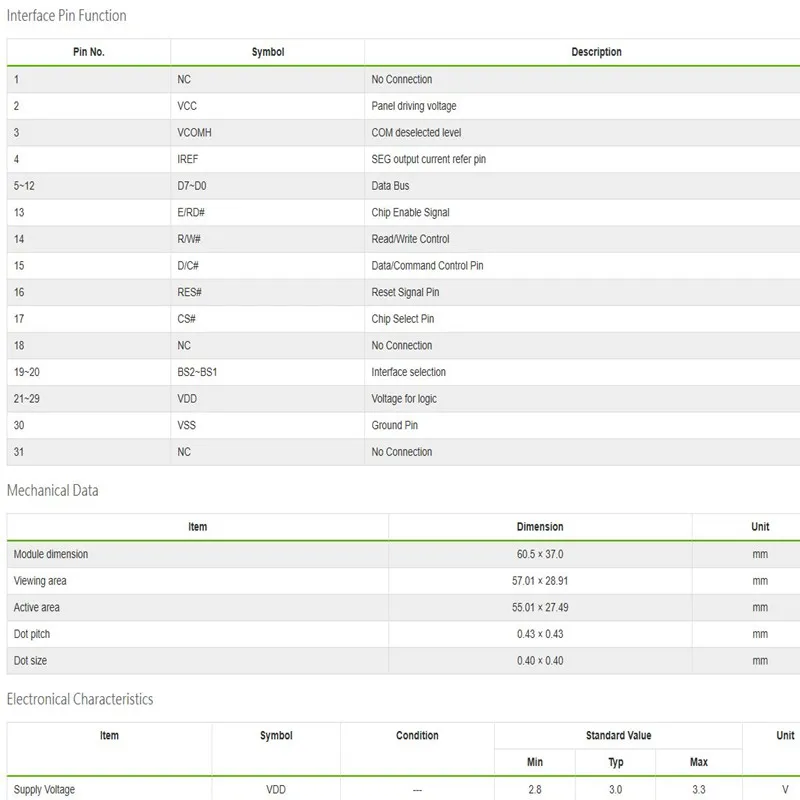Select the BS2~BS1 symbol cell
Screen dimensions: 800x800
click(197, 372)
